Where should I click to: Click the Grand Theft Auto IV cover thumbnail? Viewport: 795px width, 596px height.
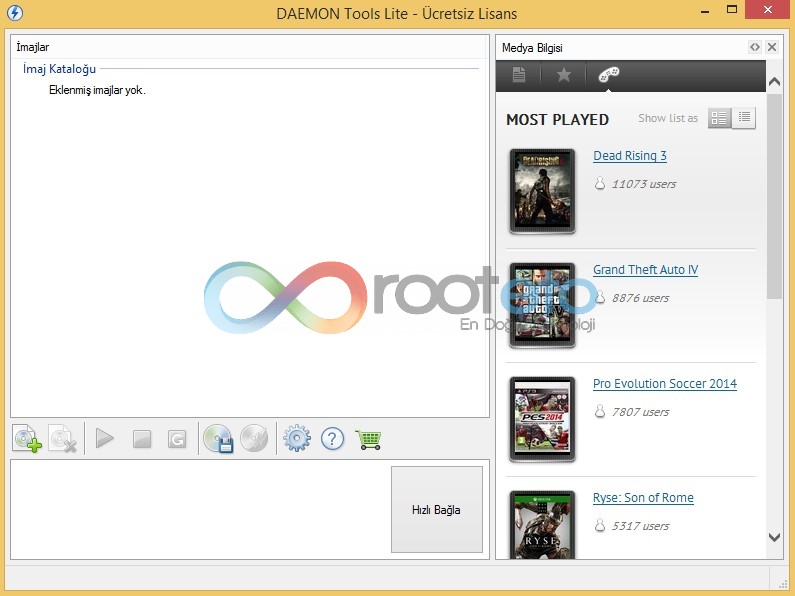click(x=543, y=305)
